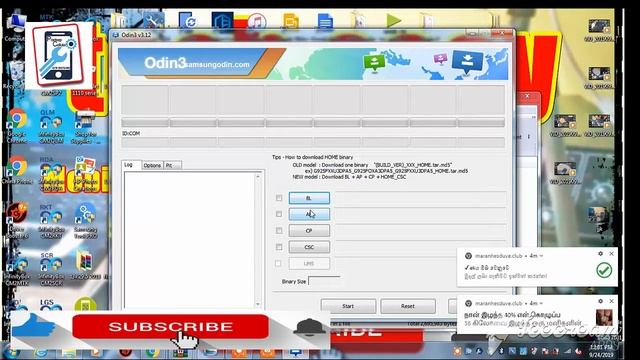Open the HP Photo Creations icon

click(x=85, y=174)
